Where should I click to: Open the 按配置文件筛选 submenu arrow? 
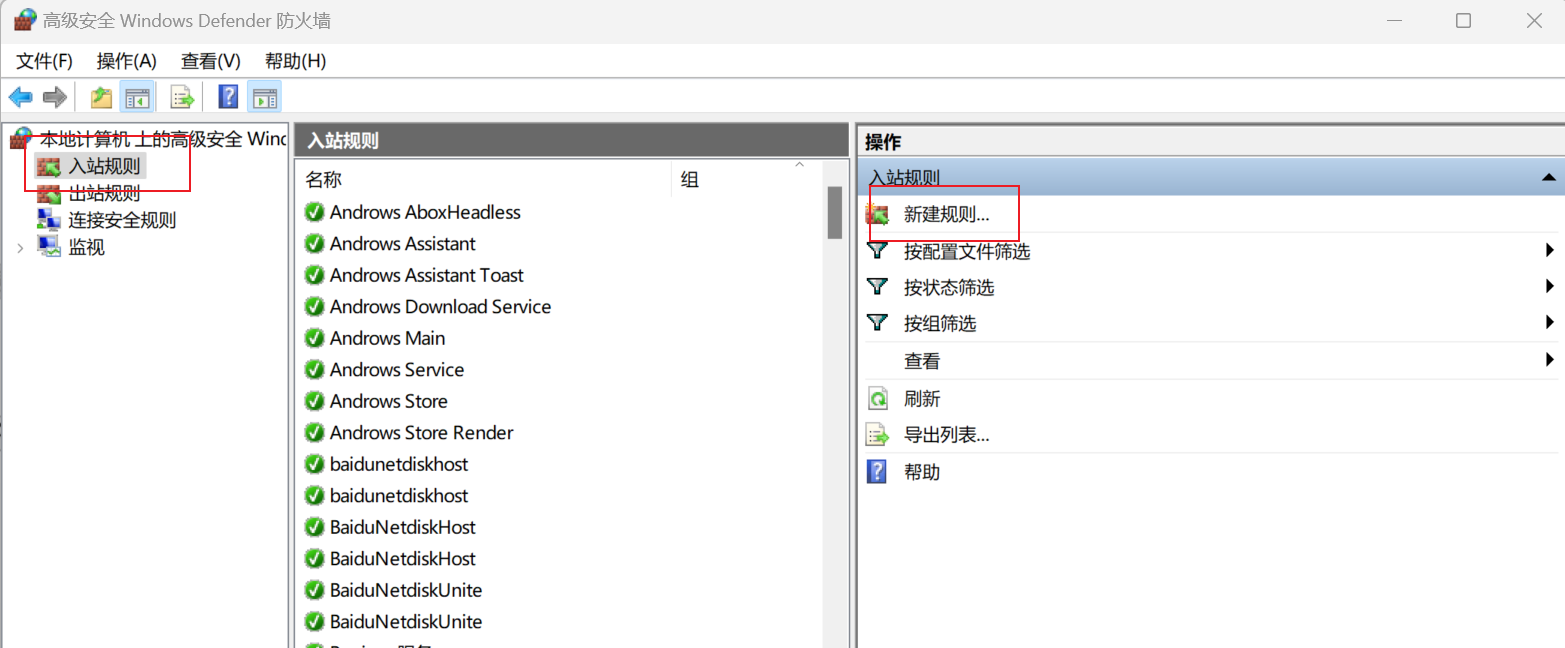1550,250
